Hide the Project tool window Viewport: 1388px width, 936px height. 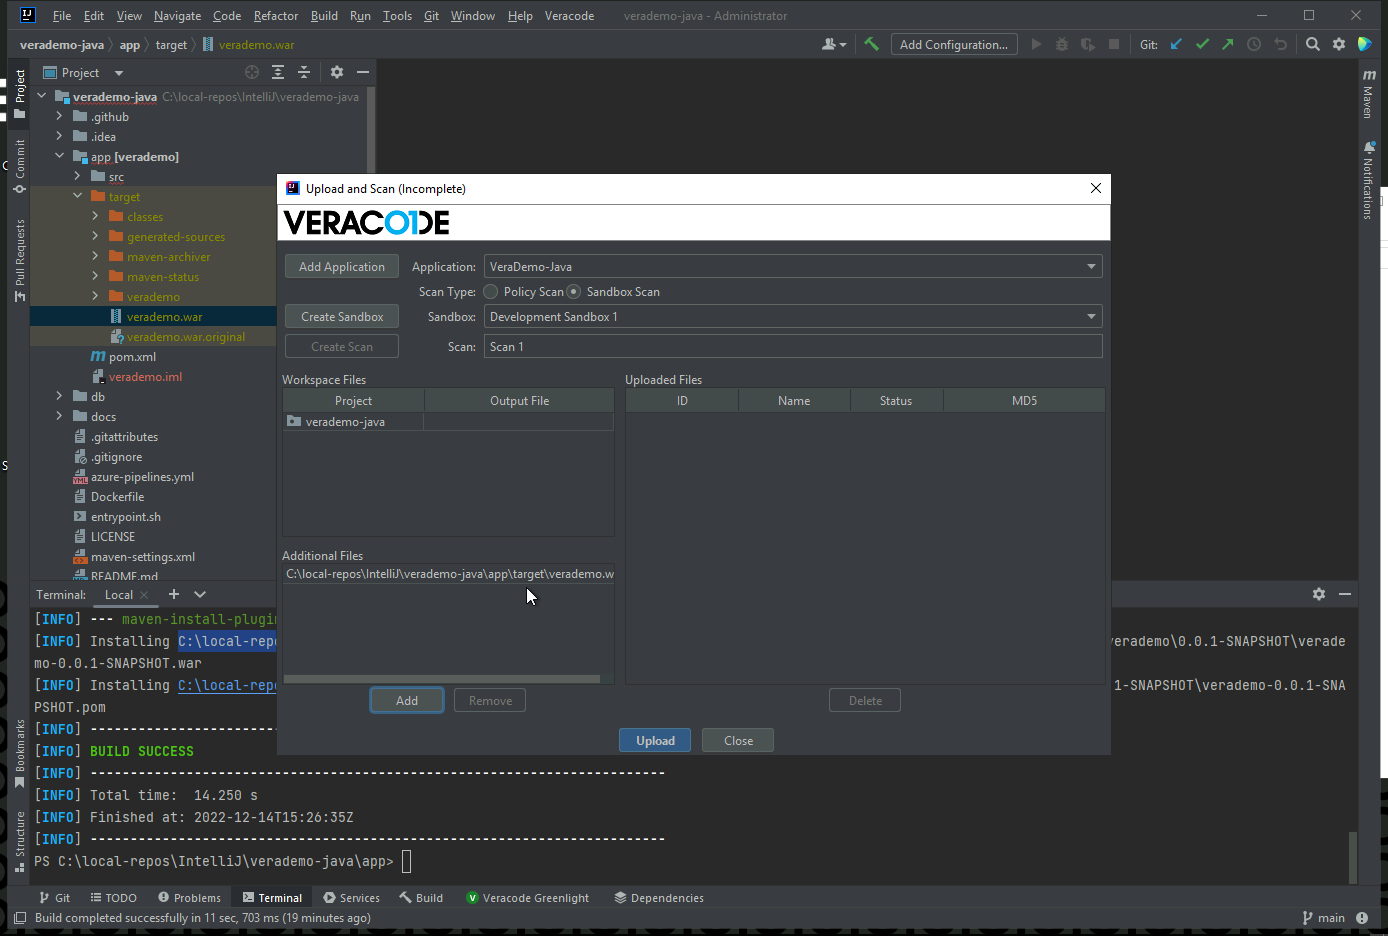363,72
